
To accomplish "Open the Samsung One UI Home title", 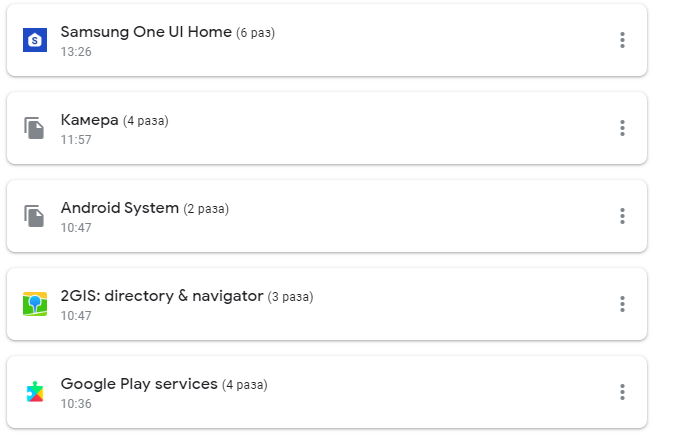I will (x=146, y=32).
